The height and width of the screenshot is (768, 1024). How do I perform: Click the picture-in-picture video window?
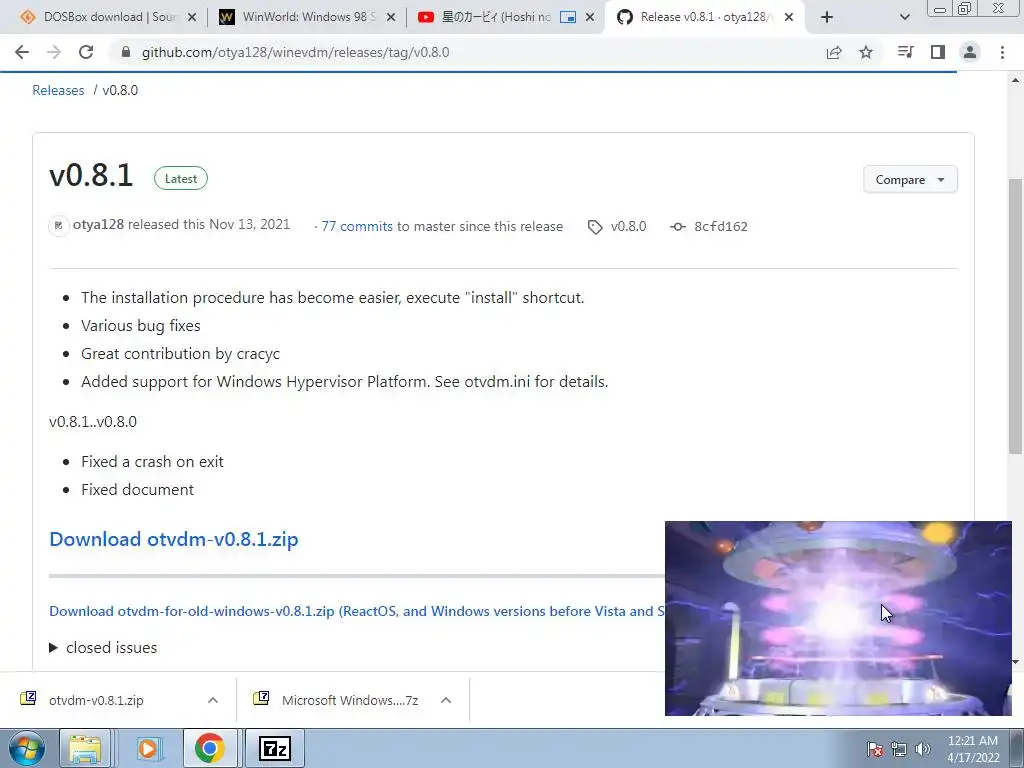(838, 618)
